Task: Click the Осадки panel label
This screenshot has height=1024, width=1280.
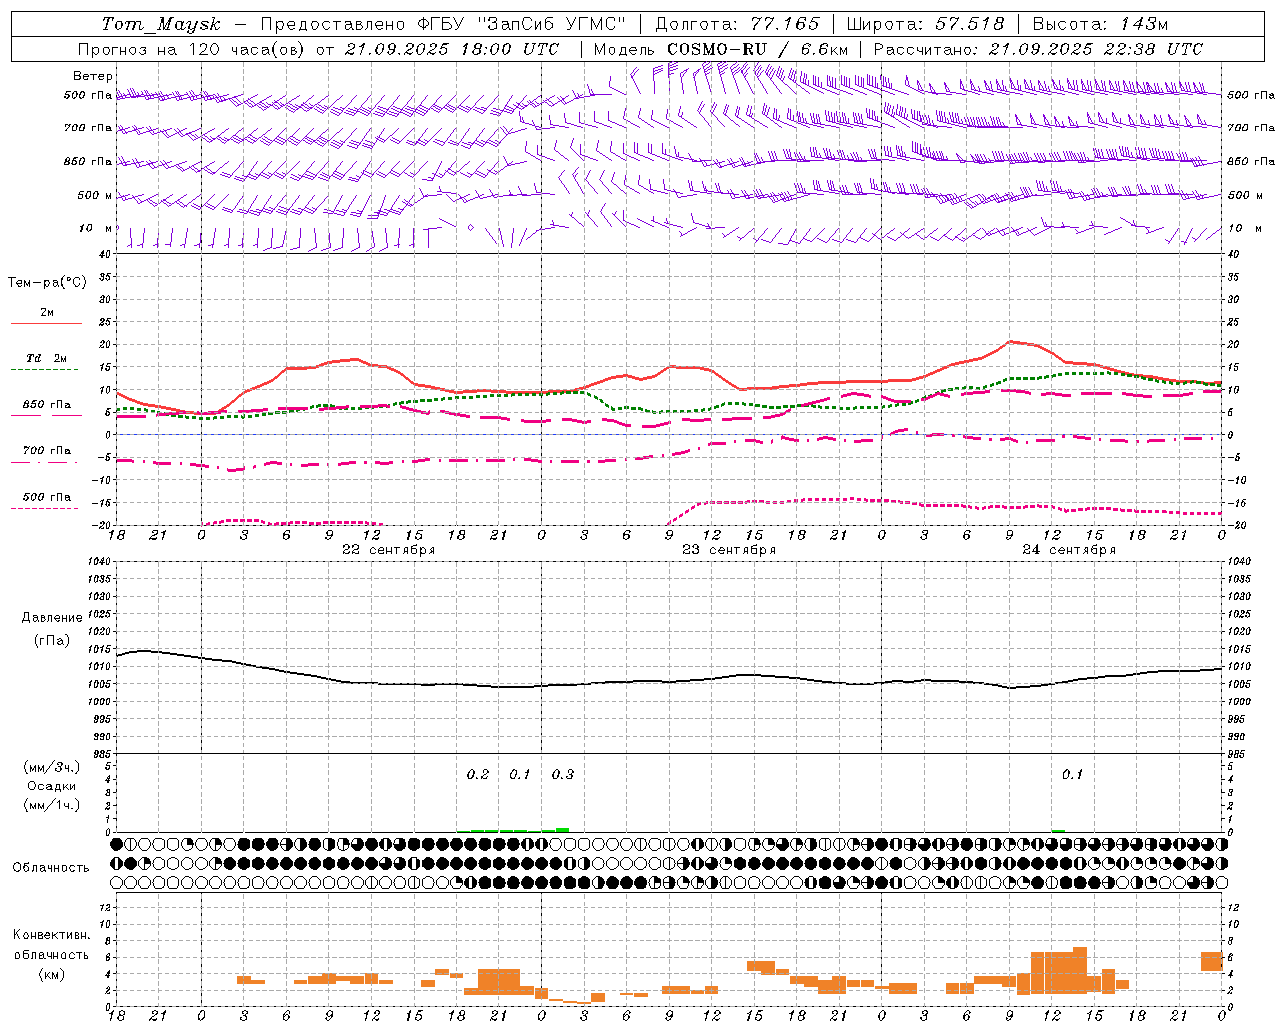Action: click(52, 786)
